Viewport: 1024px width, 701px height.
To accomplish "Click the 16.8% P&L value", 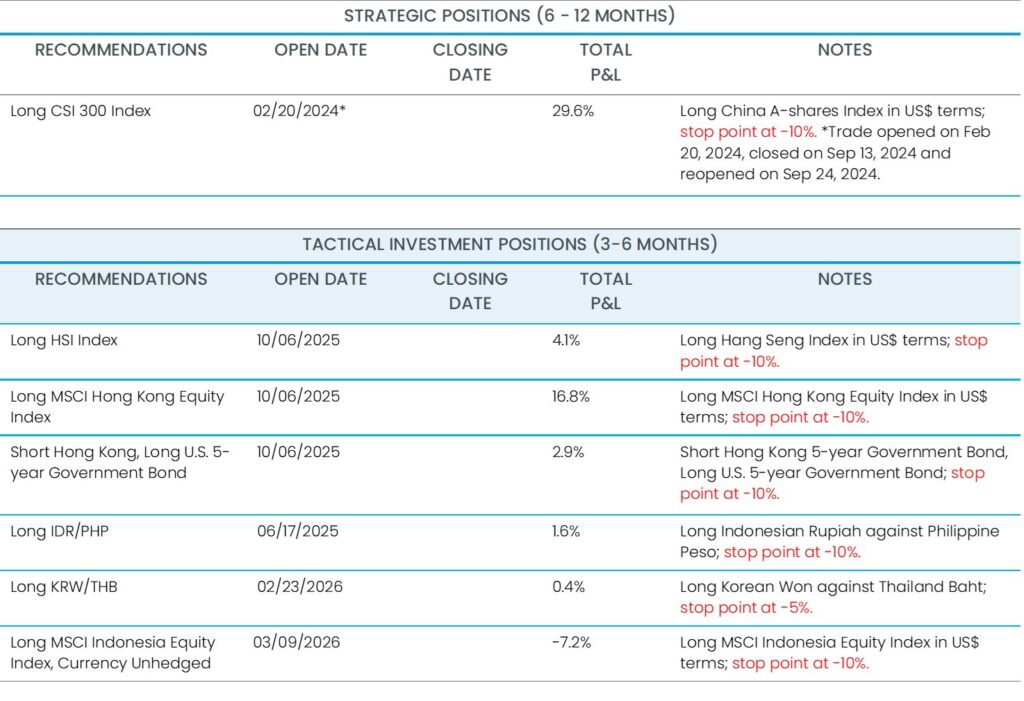I will point(571,396).
